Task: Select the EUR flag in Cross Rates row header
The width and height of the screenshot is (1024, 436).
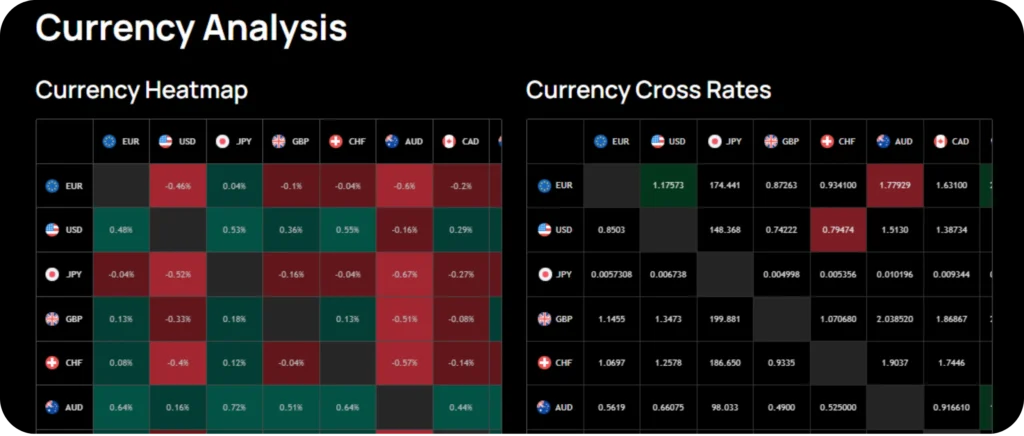Action: click(544, 186)
